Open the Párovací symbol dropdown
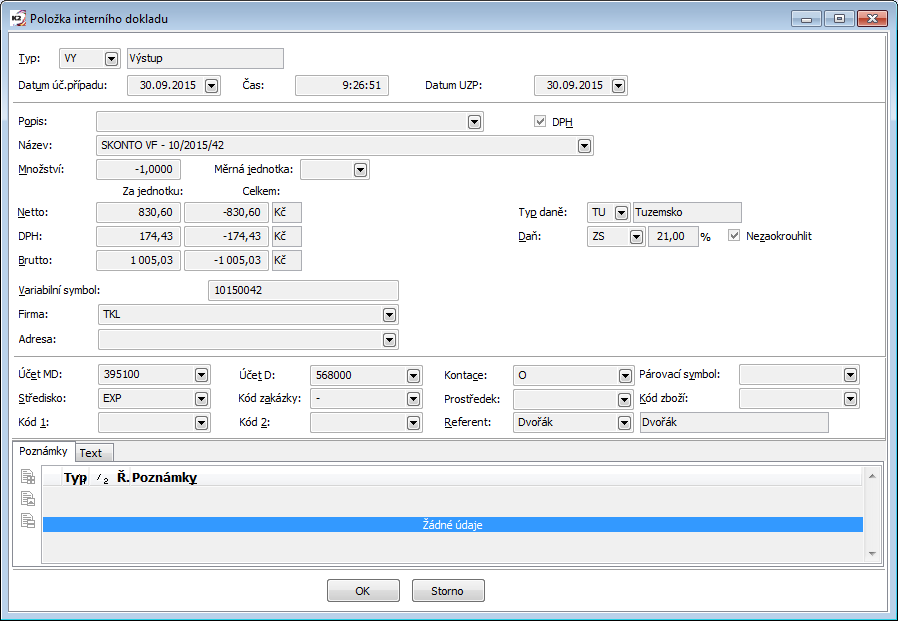 pyautogui.click(x=850, y=375)
